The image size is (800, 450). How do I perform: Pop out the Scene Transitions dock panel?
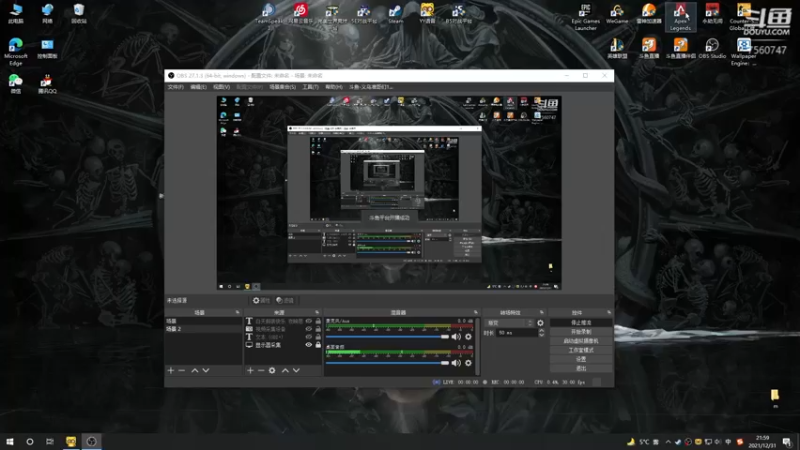tap(541, 312)
